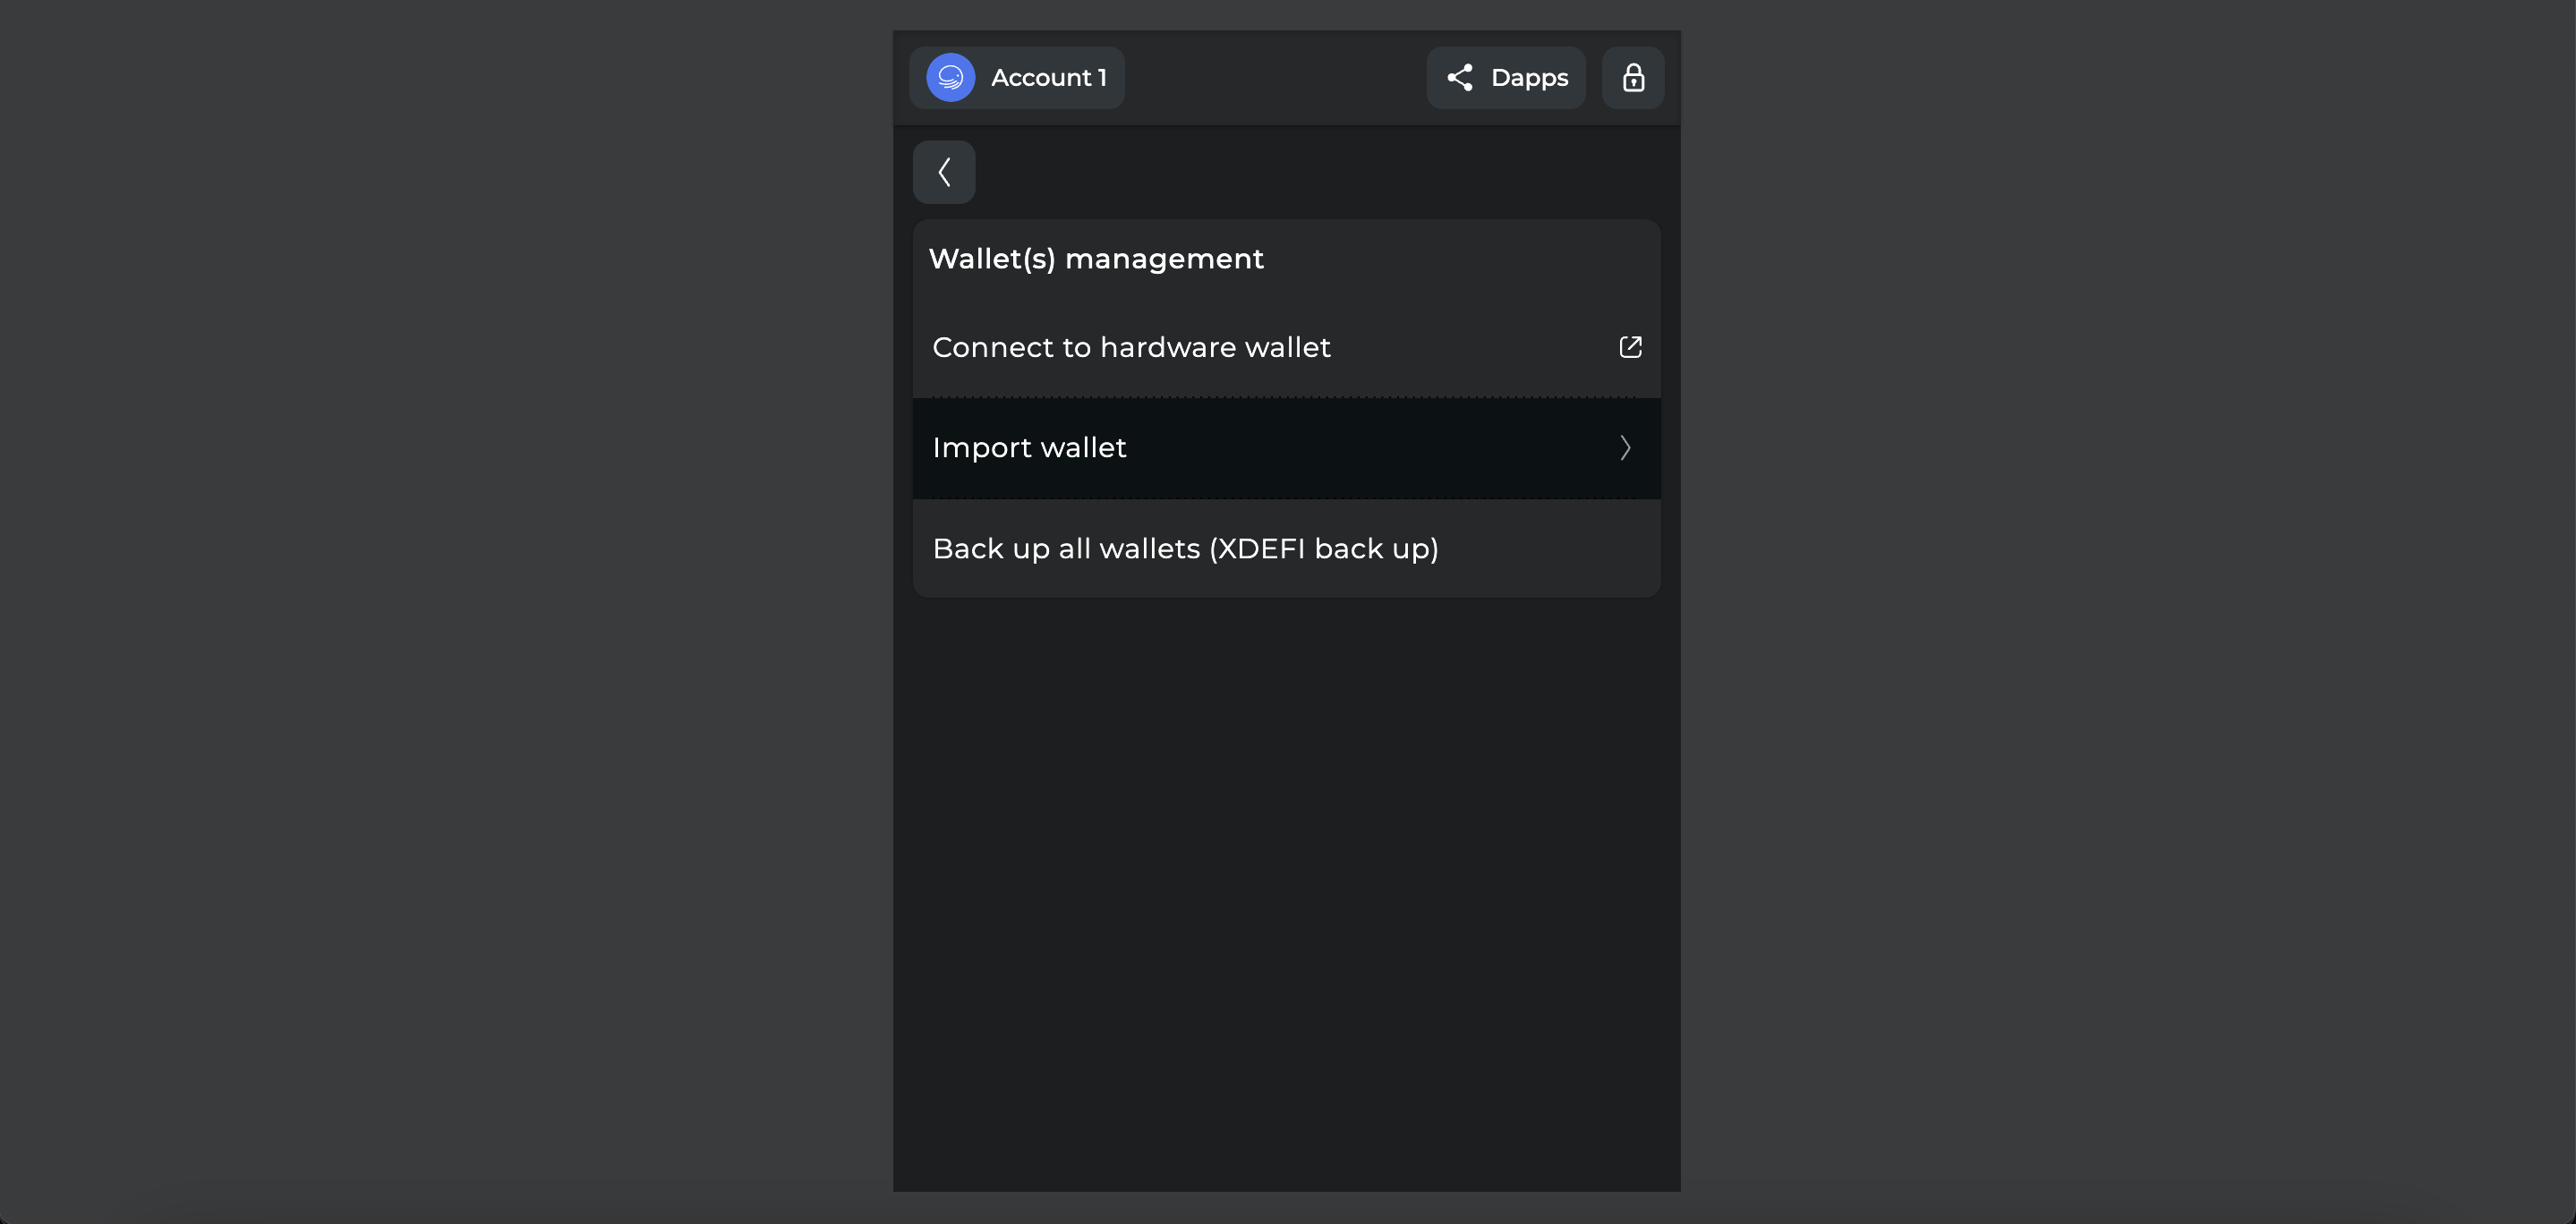Choose Back up all wallets (XDEFI back up)
The width and height of the screenshot is (2576, 1224).
(x=1286, y=549)
